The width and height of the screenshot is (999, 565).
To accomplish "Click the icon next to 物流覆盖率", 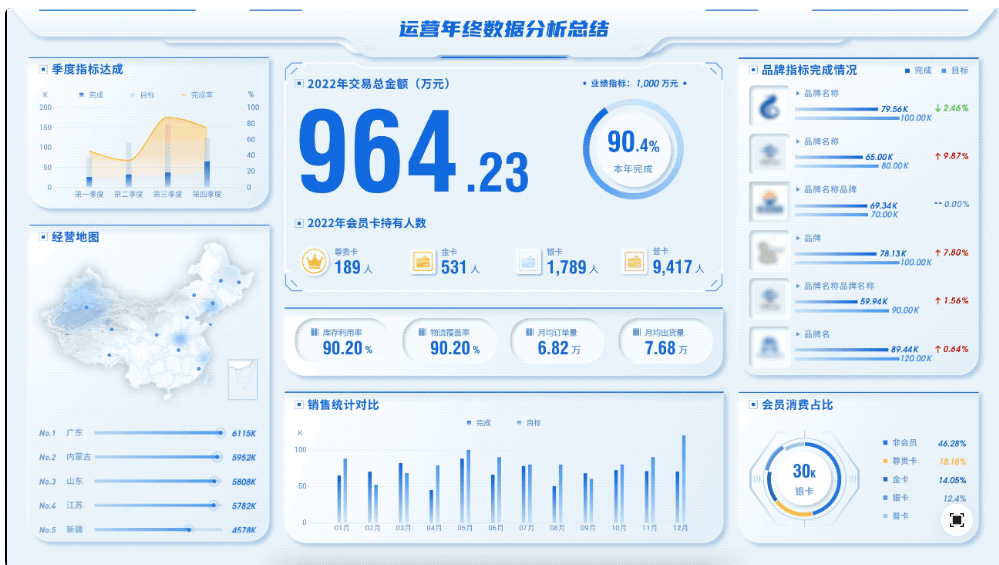I will 422,333.
